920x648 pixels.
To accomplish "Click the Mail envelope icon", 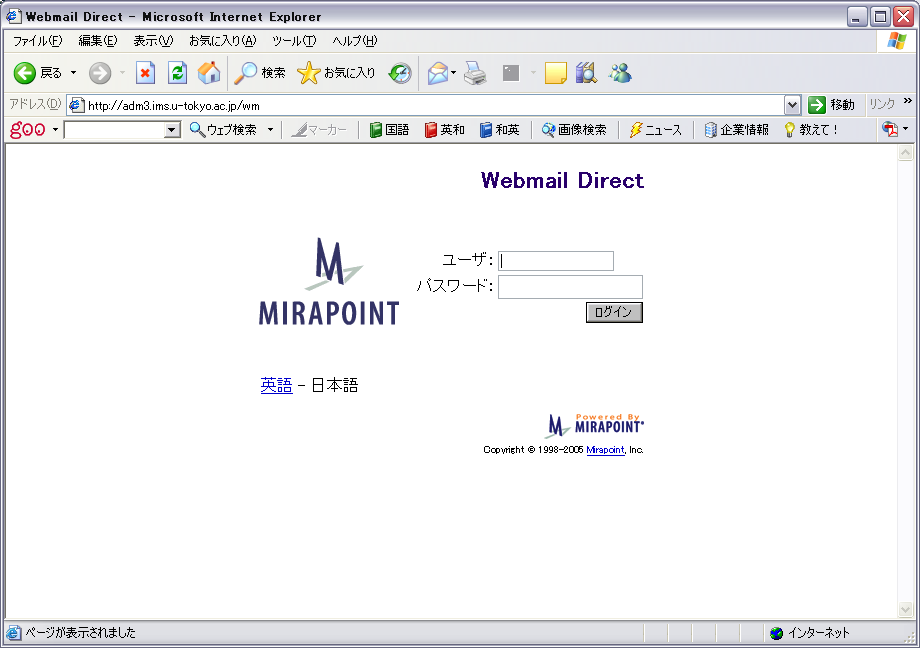I will [438, 73].
